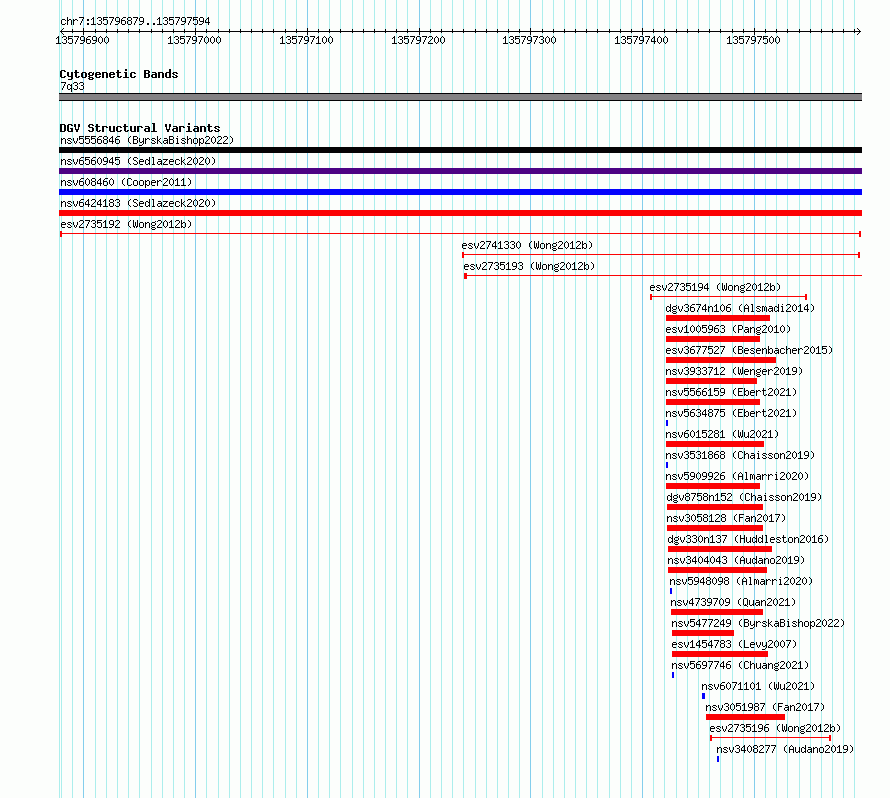
Task: Open dgv8758n152 (Chaisson2019) variant
Action: (x=744, y=497)
